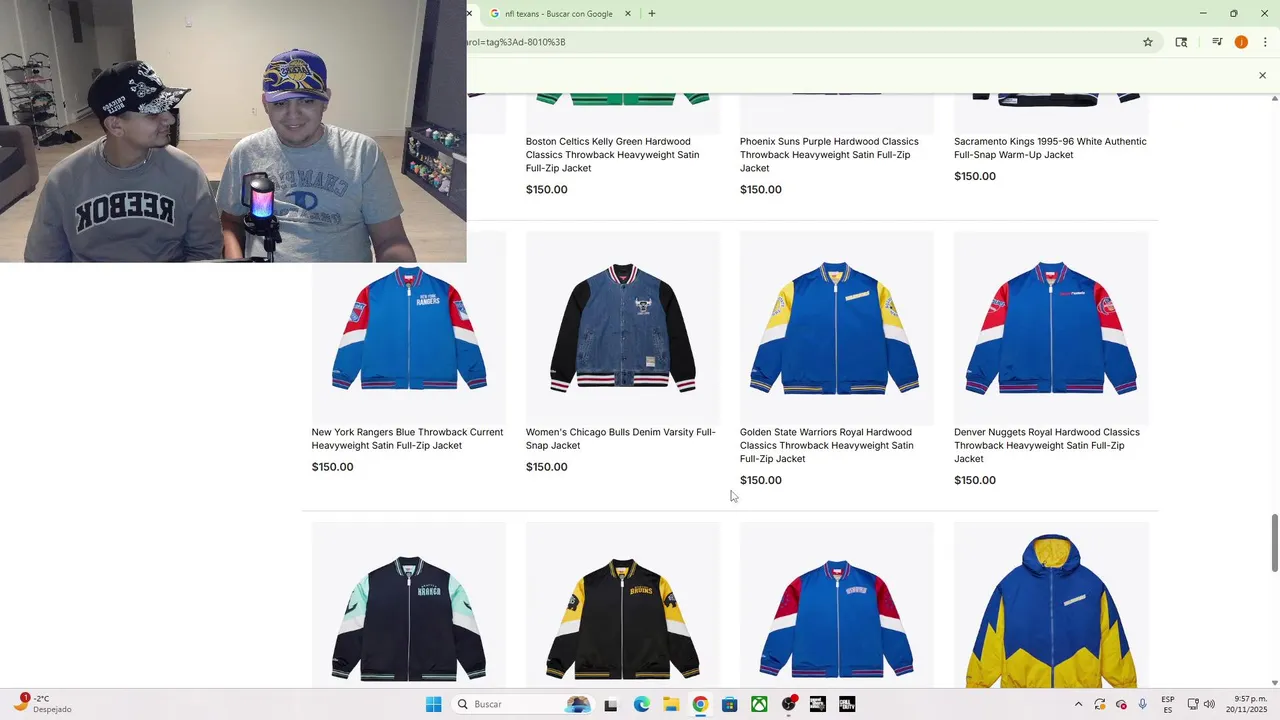The height and width of the screenshot is (720, 1280).
Task: Bookmark this page with the star icon
Action: click(1148, 42)
